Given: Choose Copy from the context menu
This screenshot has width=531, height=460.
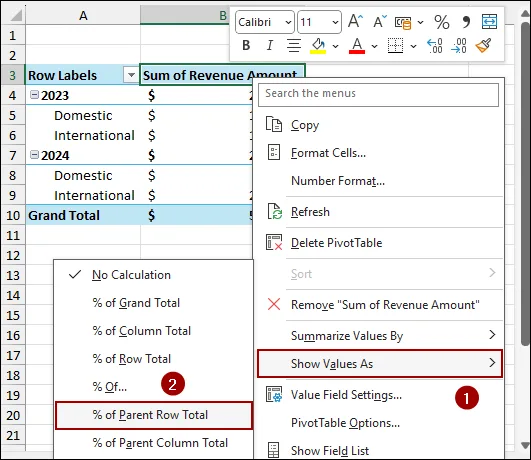Looking at the screenshot, I should coord(379,125).
